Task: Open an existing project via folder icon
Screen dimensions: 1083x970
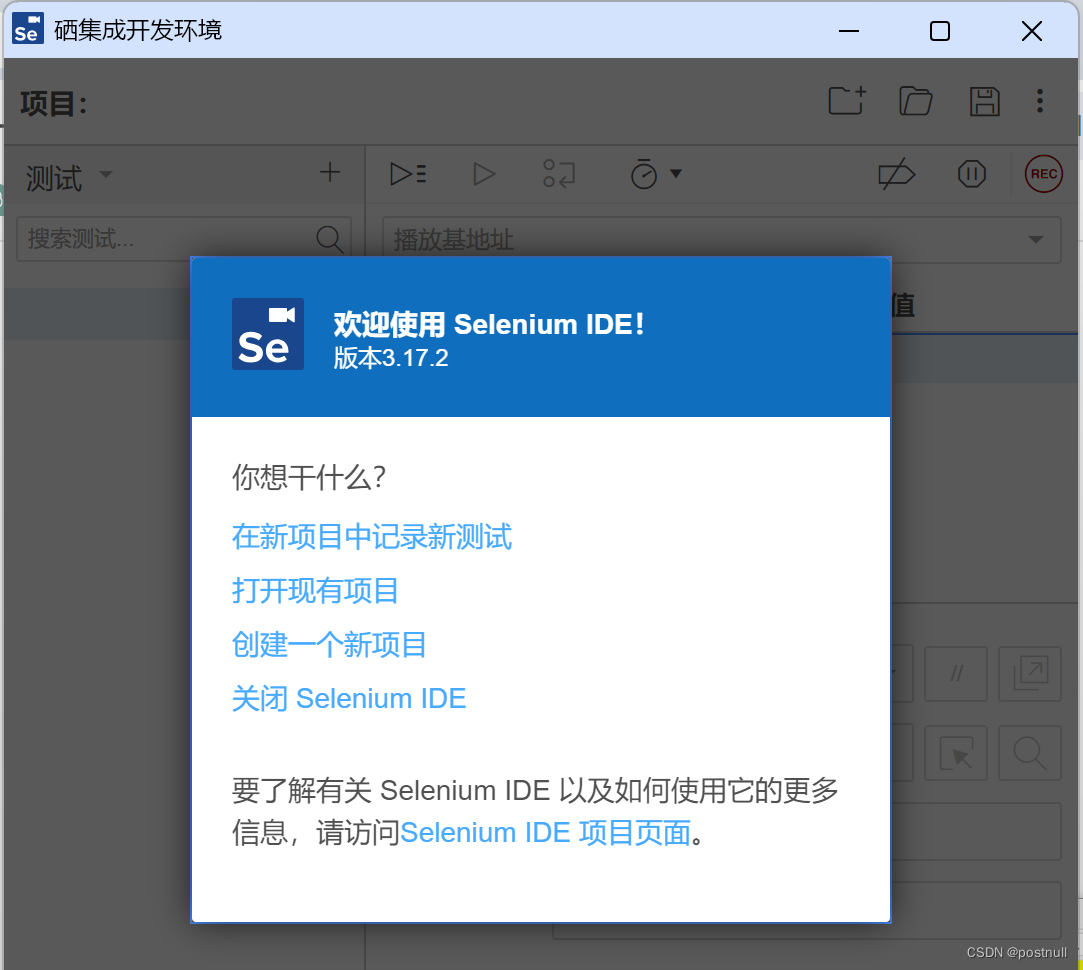Action: [916, 101]
